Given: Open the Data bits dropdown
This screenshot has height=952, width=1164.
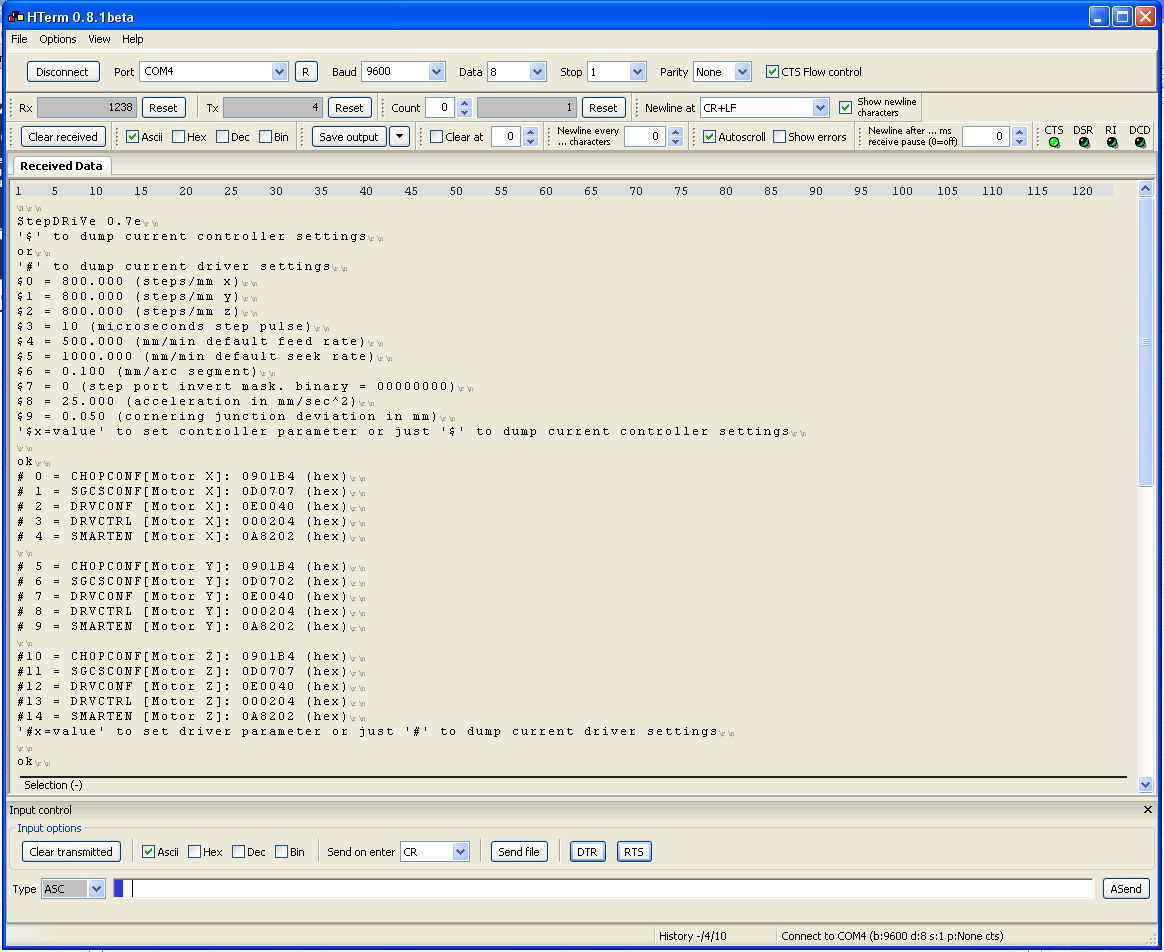Looking at the screenshot, I should point(537,72).
